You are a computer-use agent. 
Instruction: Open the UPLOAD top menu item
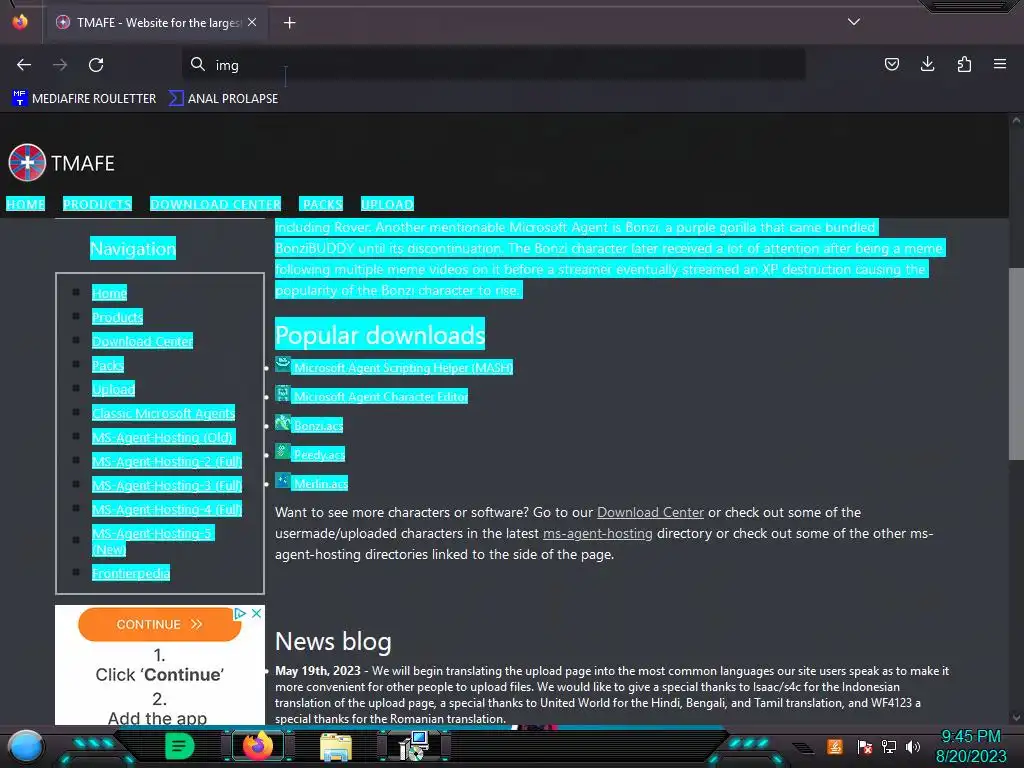point(387,204)
